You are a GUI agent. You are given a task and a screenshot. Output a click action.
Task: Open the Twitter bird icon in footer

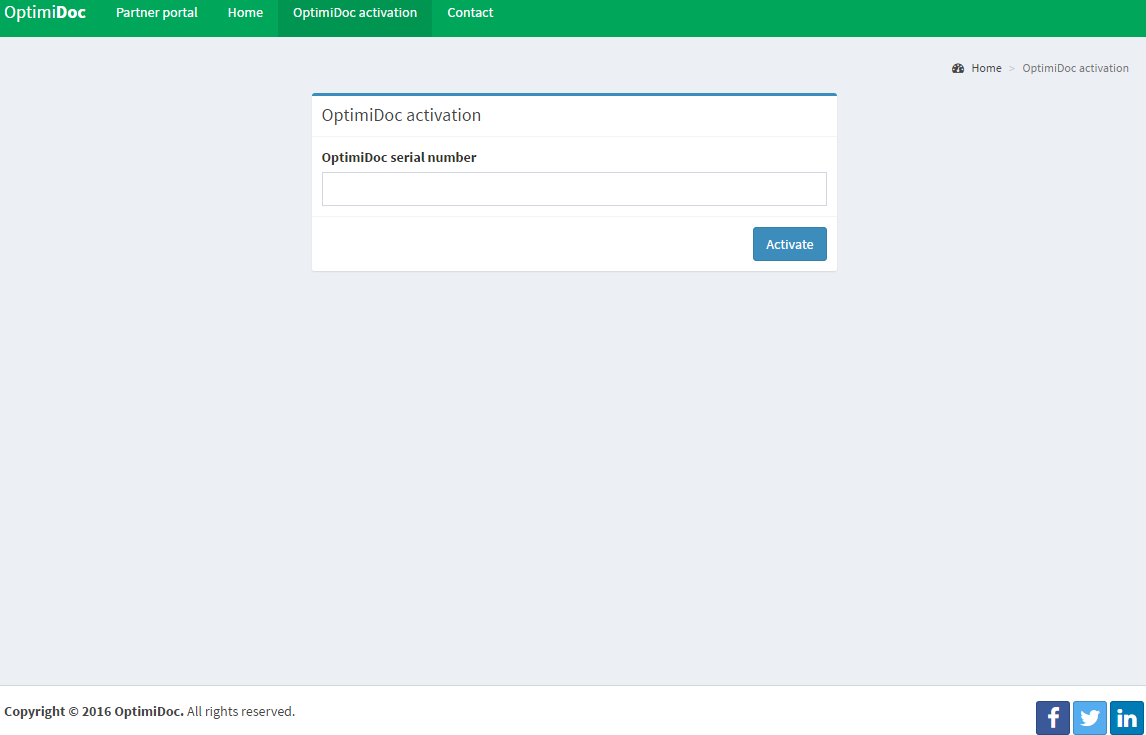[1089, 718]
